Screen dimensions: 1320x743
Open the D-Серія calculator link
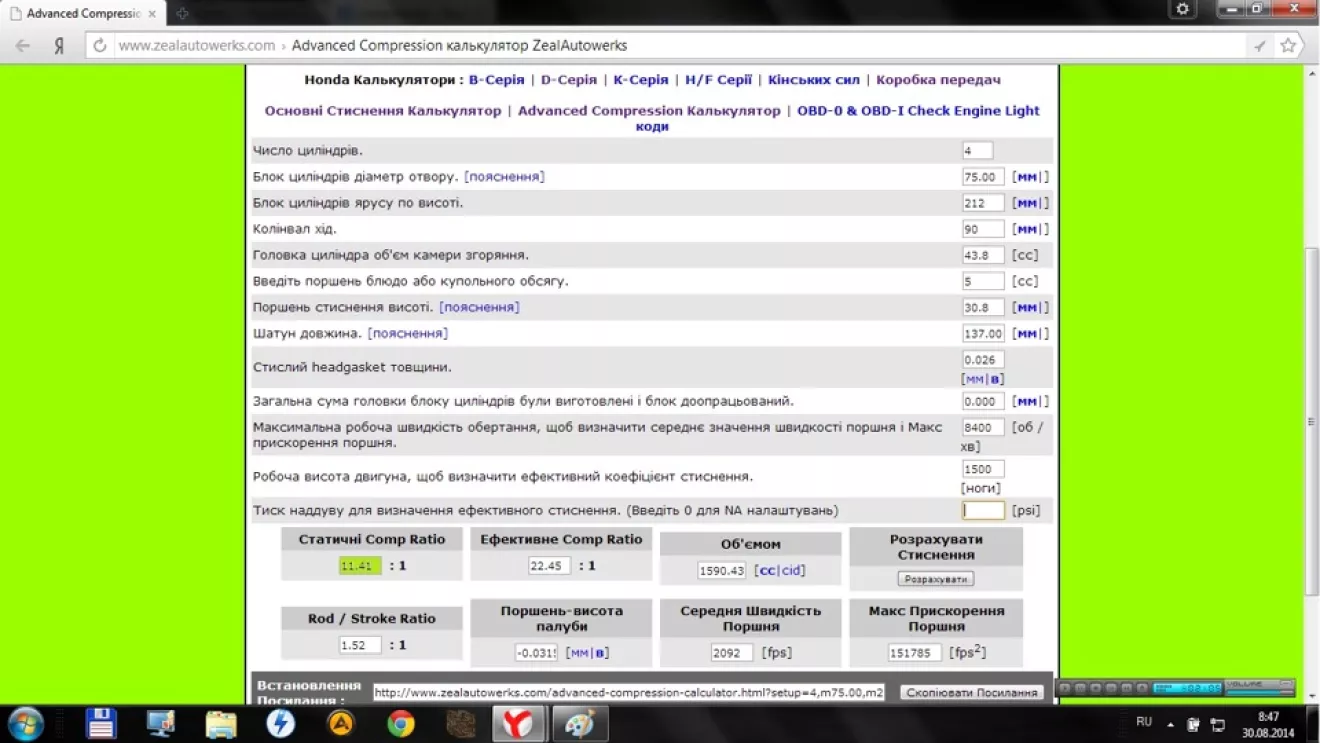(569, 80)
